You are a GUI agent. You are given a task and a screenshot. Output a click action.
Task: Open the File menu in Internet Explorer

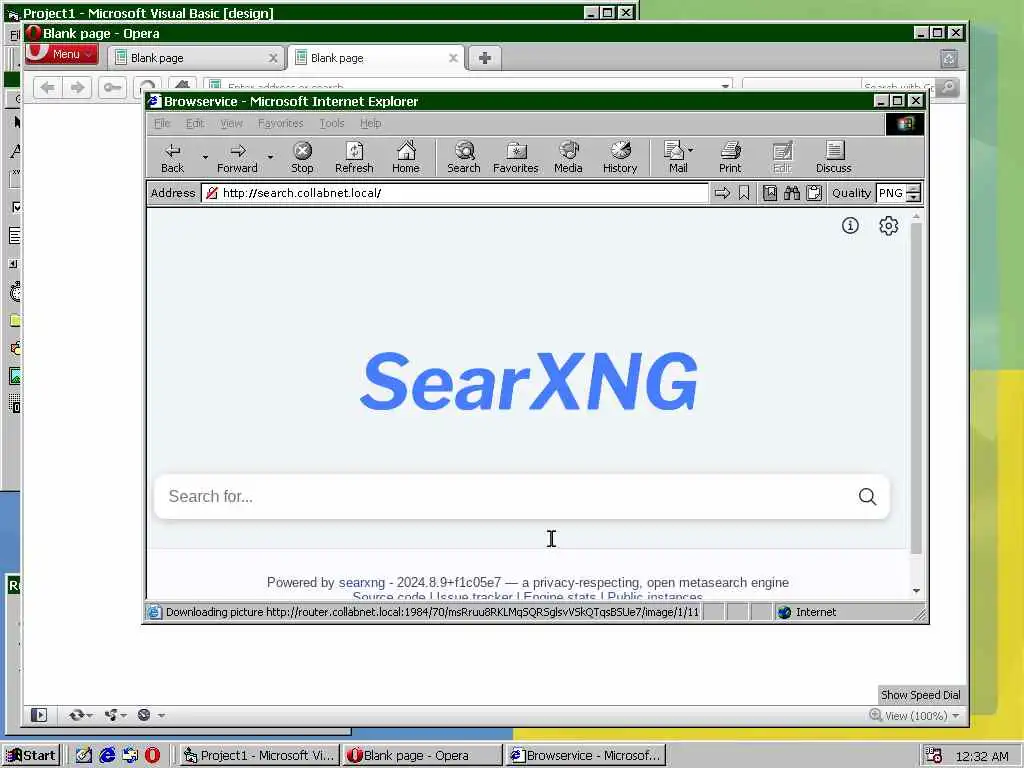coord(162,123)
